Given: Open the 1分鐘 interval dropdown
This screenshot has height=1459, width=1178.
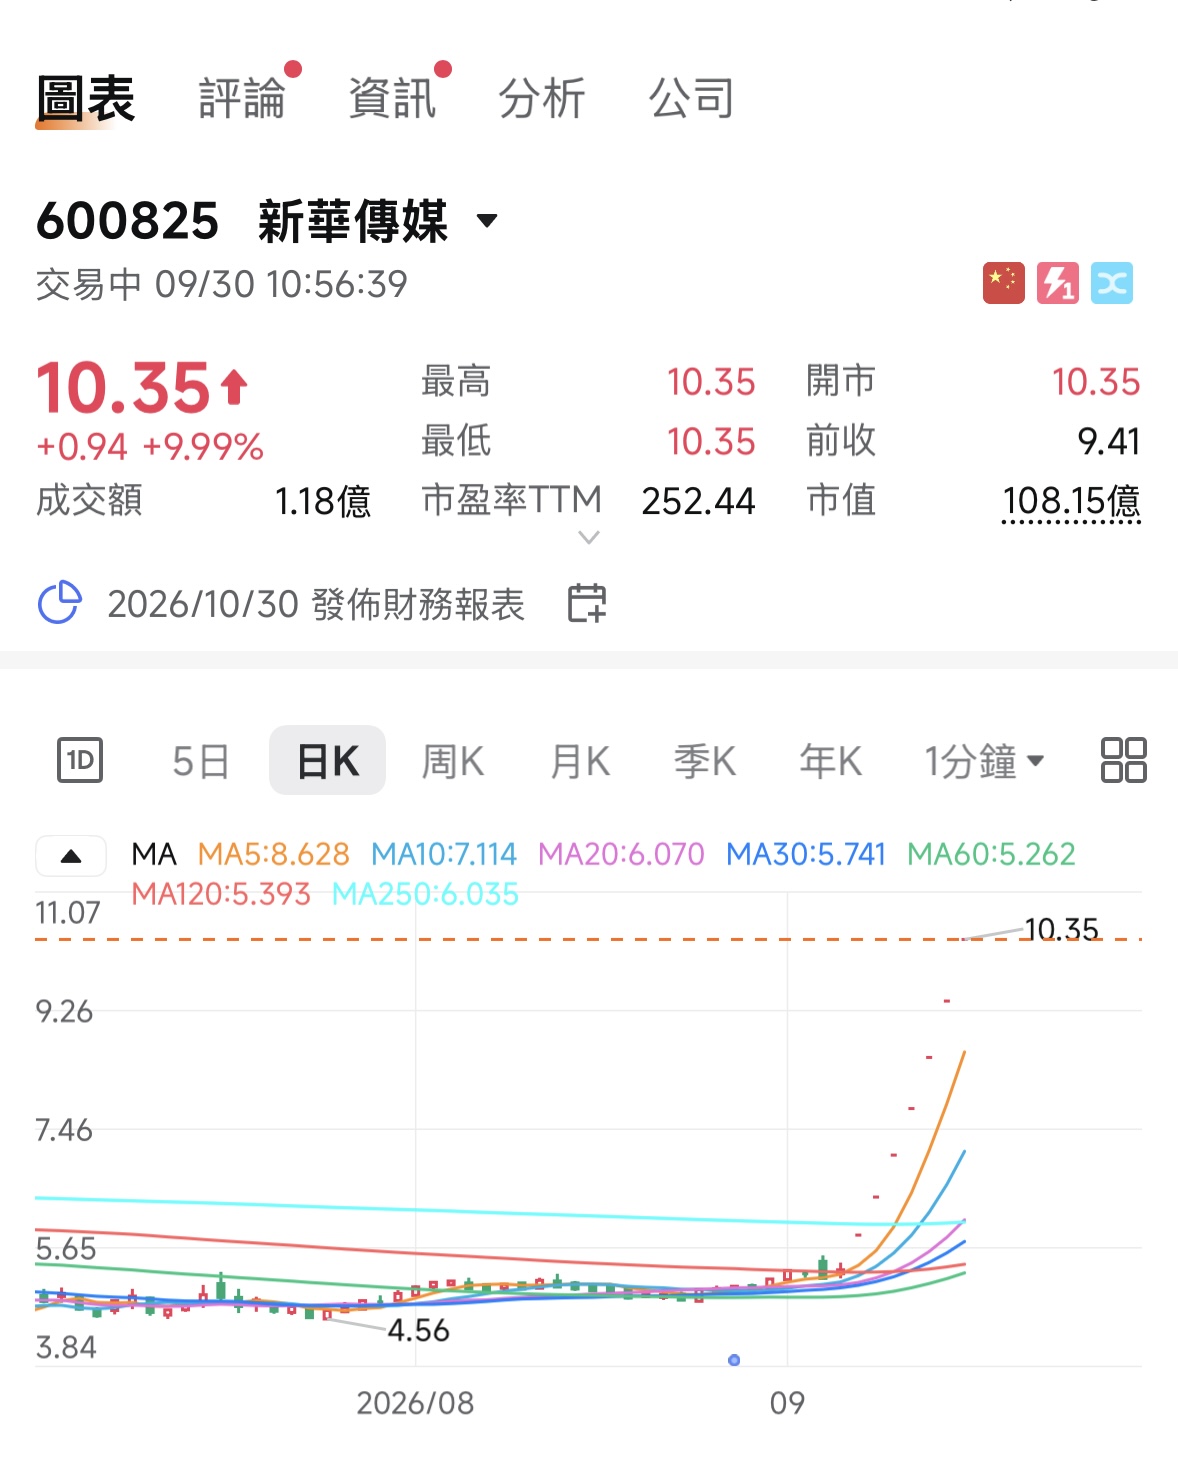Looking at the screenshot, I should pos(984,762).
